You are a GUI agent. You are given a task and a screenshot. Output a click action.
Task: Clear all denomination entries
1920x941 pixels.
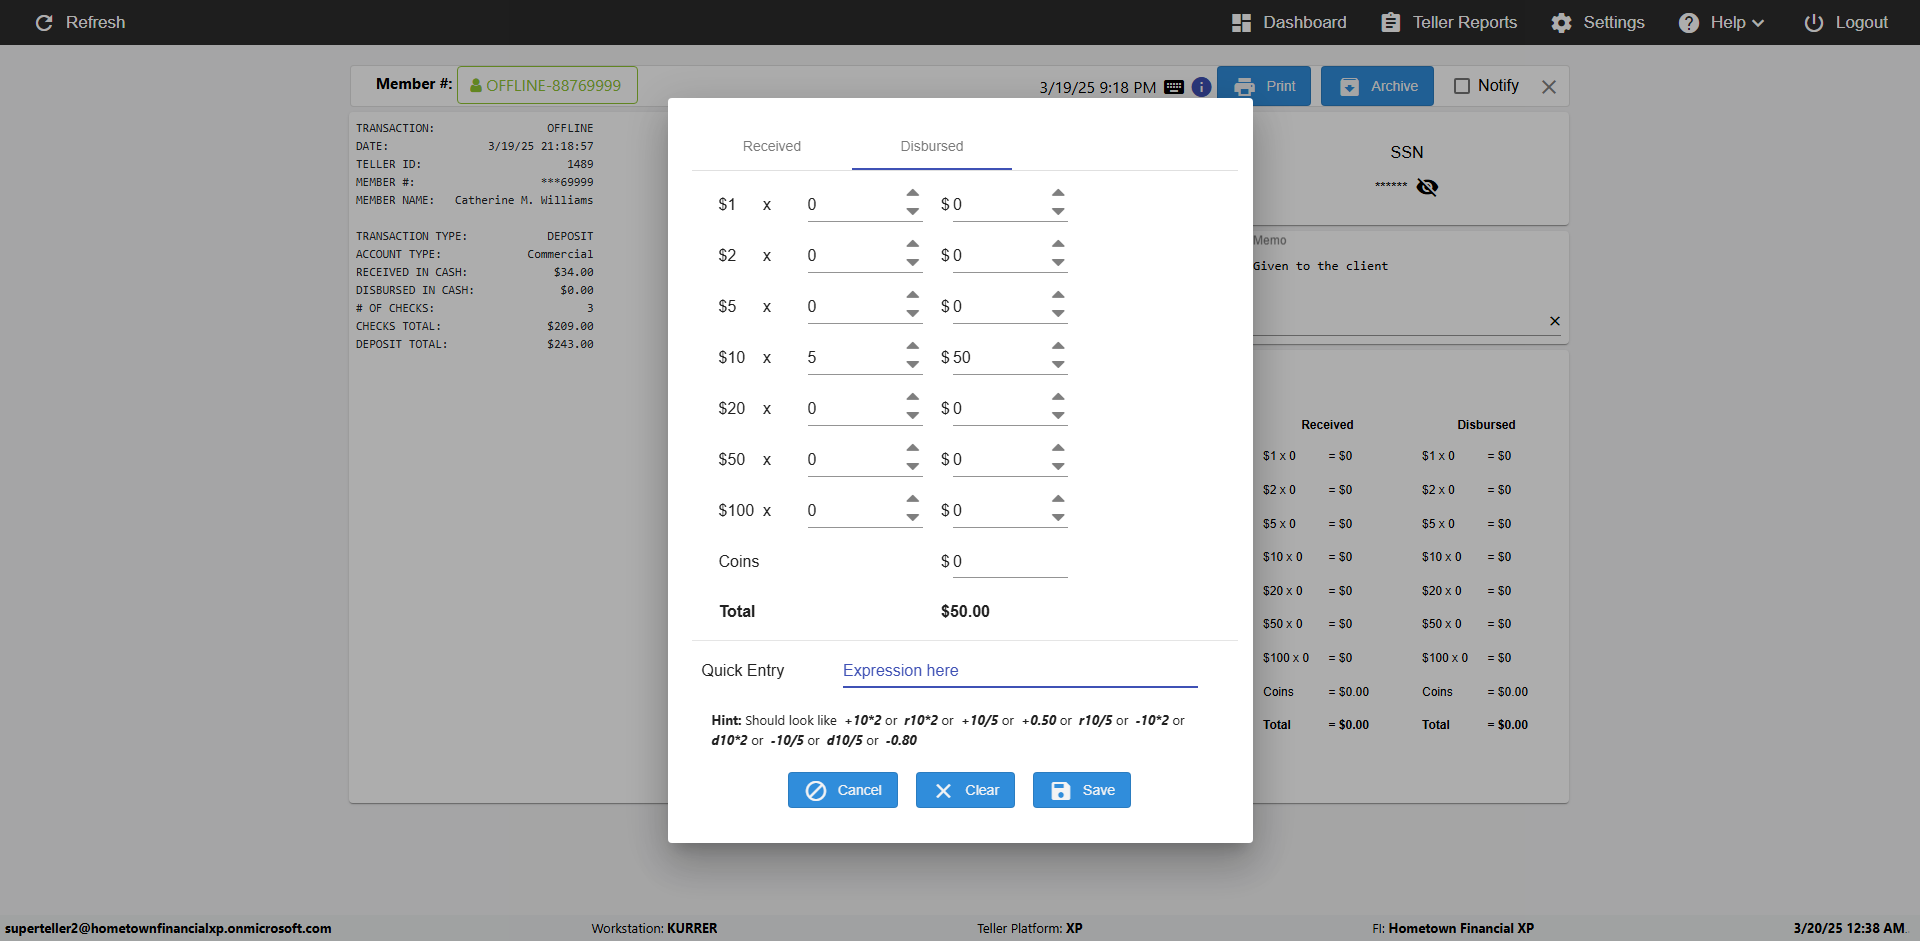965,790
